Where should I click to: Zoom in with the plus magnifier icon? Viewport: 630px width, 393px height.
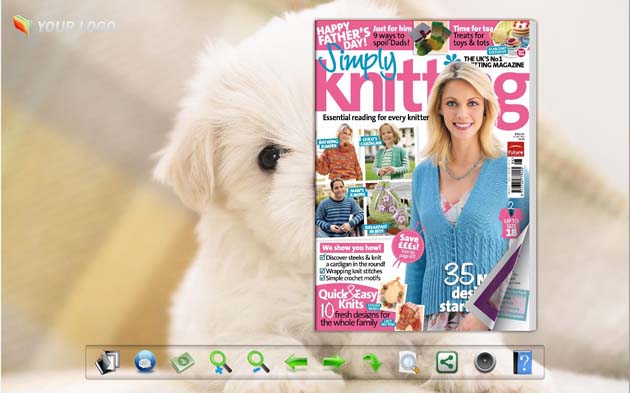pyautogui.click(x=220, y=362)
